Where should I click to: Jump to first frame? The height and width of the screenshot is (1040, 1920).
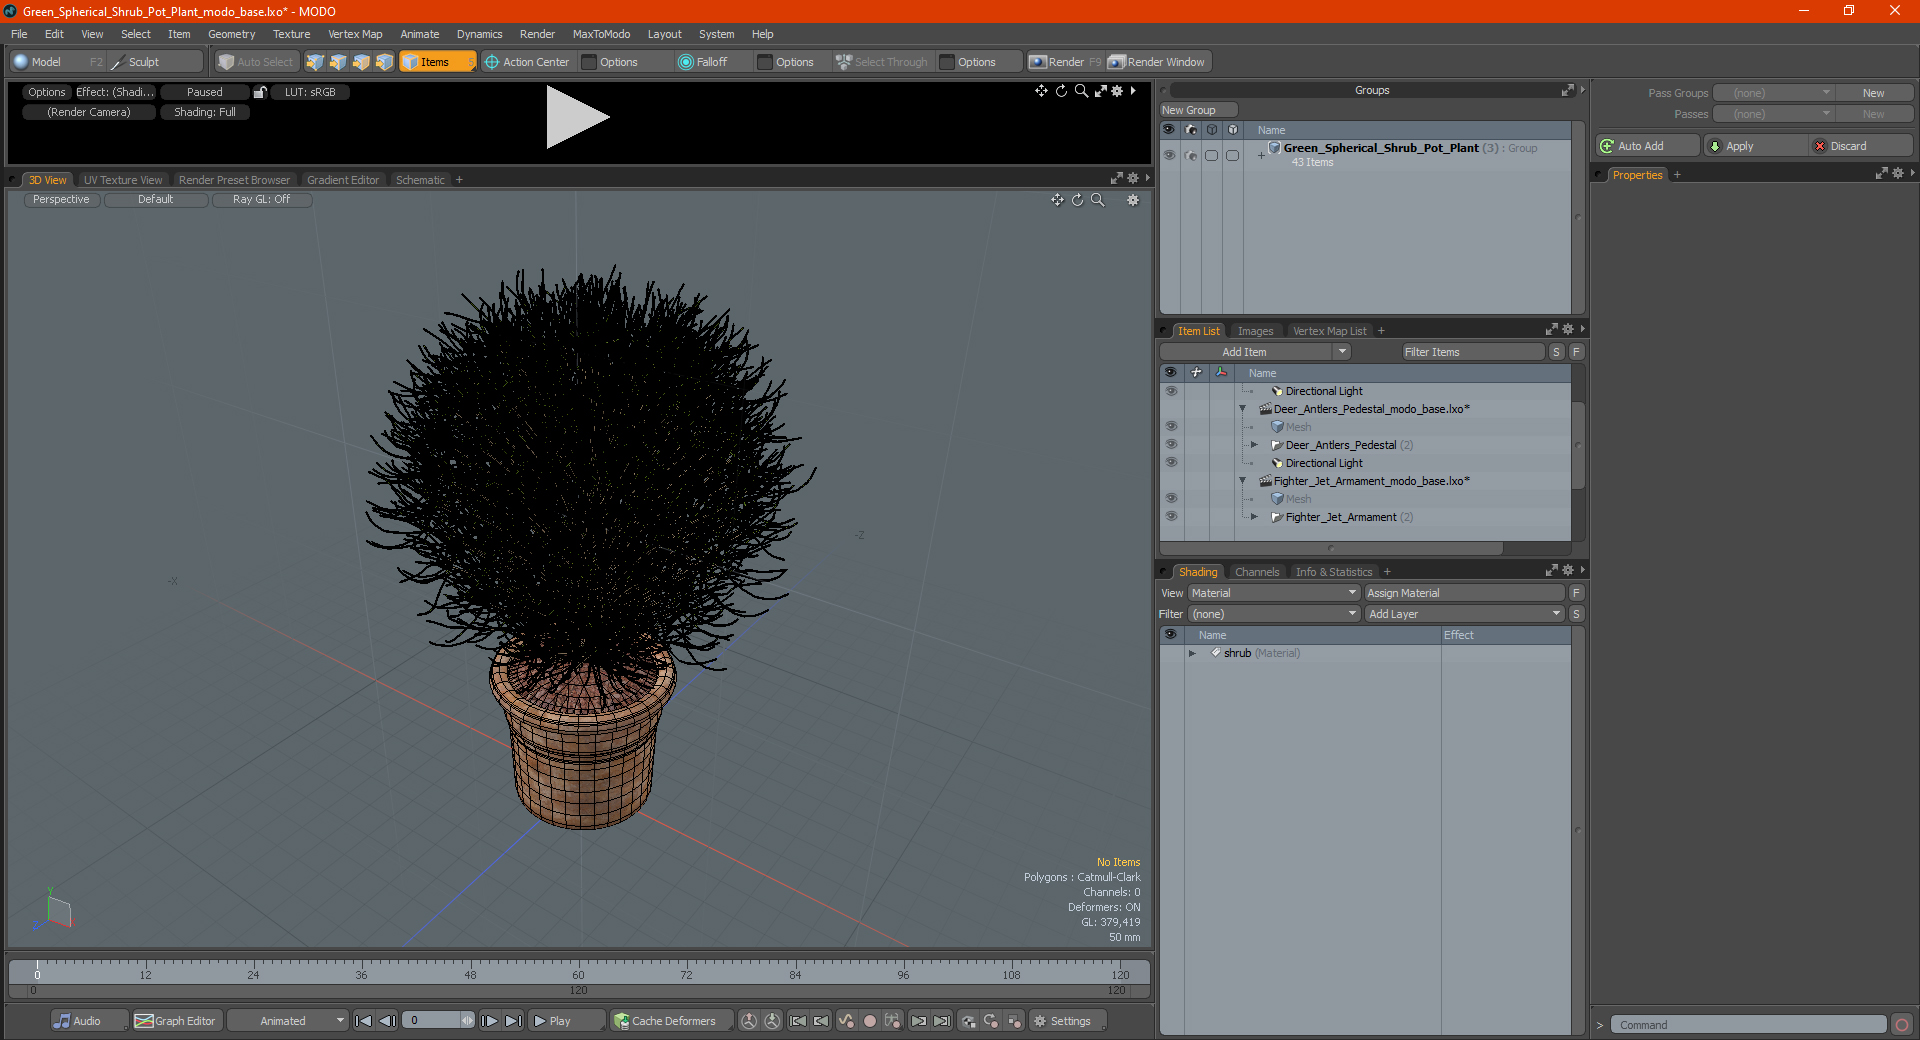tap(364, 1021)
